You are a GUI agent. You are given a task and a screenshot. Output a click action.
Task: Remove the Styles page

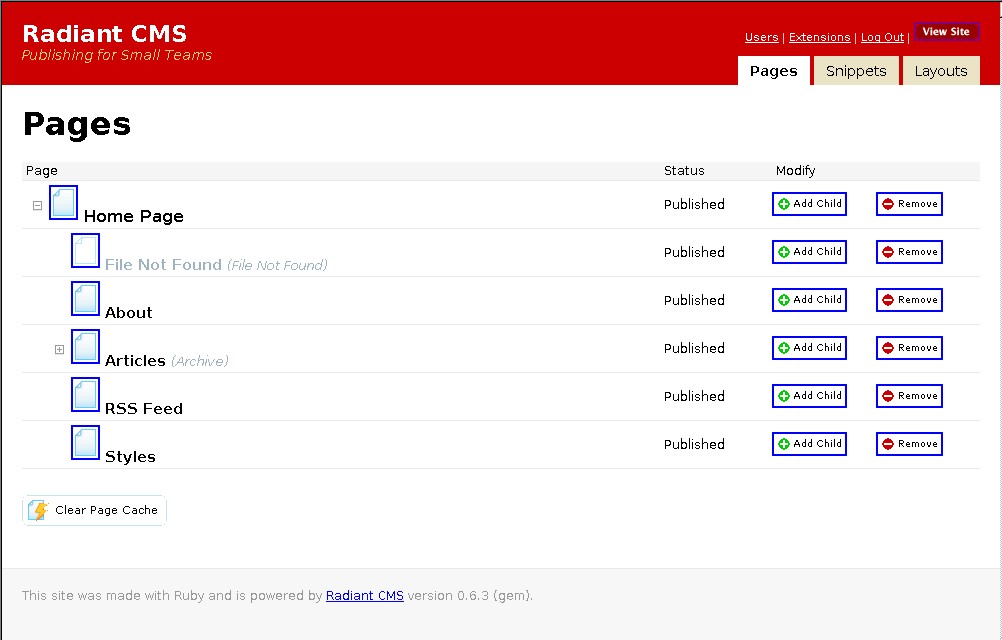pyautogui.click(x=909, y=443)
